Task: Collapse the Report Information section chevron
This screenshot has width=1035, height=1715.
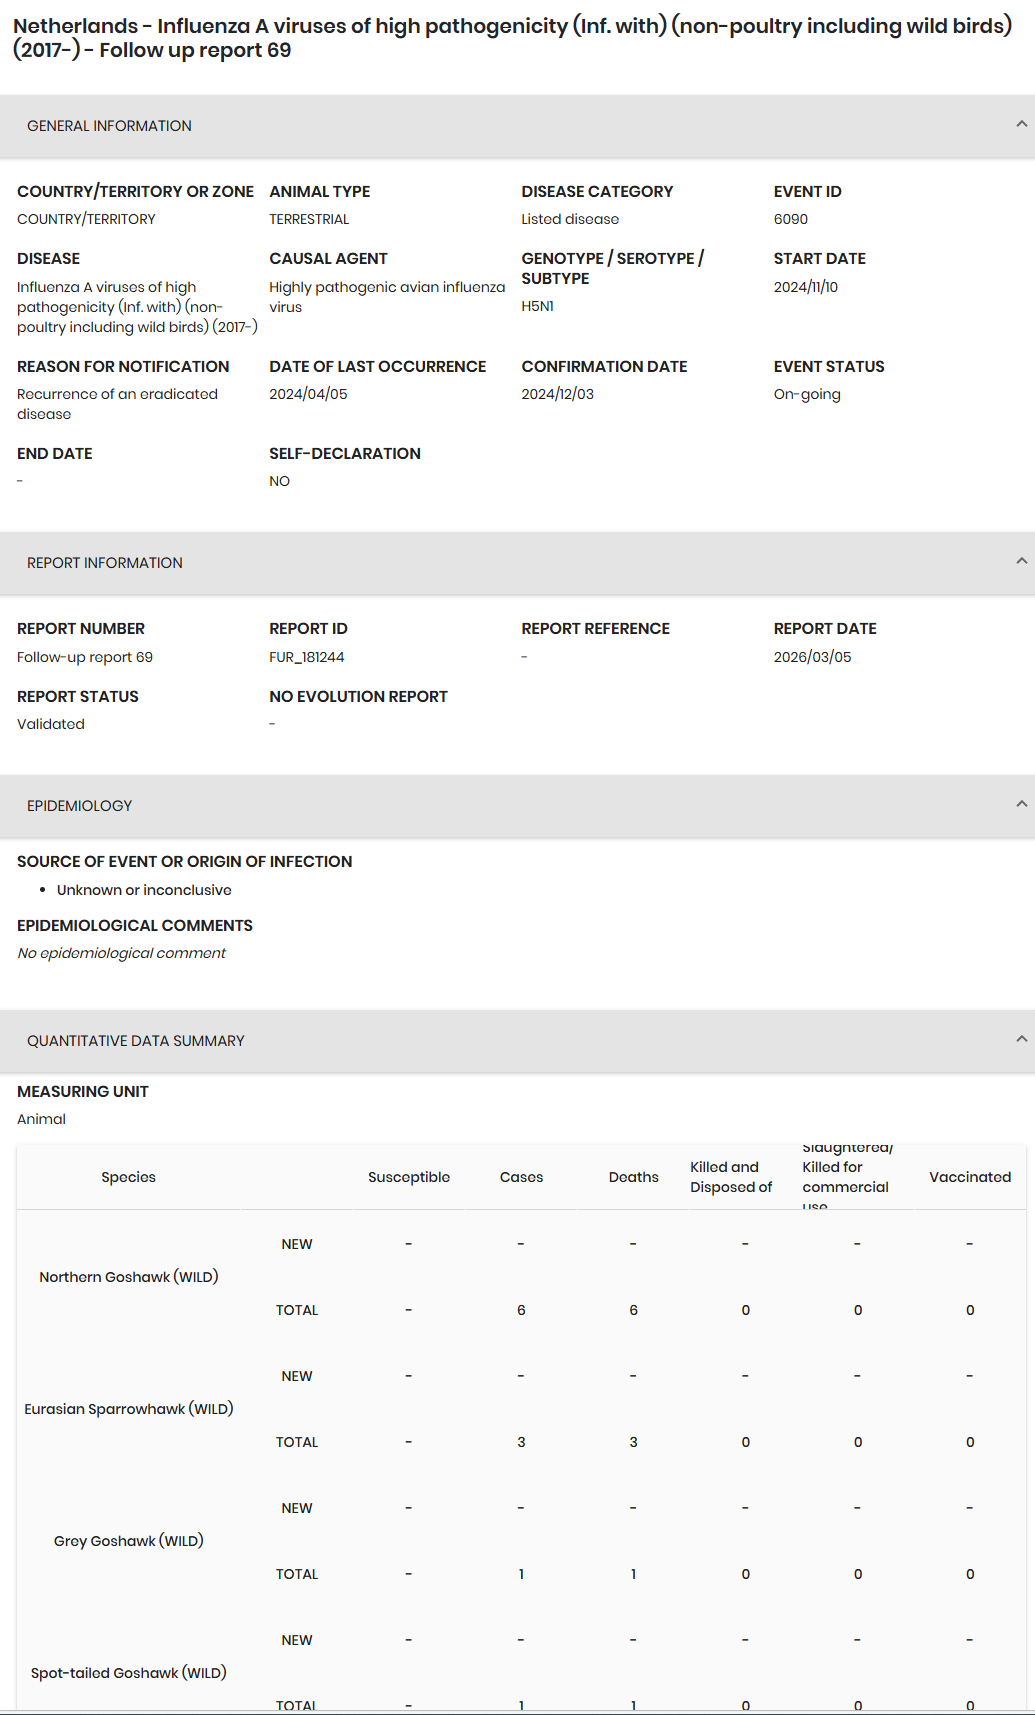Action: (x=1021, y=561)
